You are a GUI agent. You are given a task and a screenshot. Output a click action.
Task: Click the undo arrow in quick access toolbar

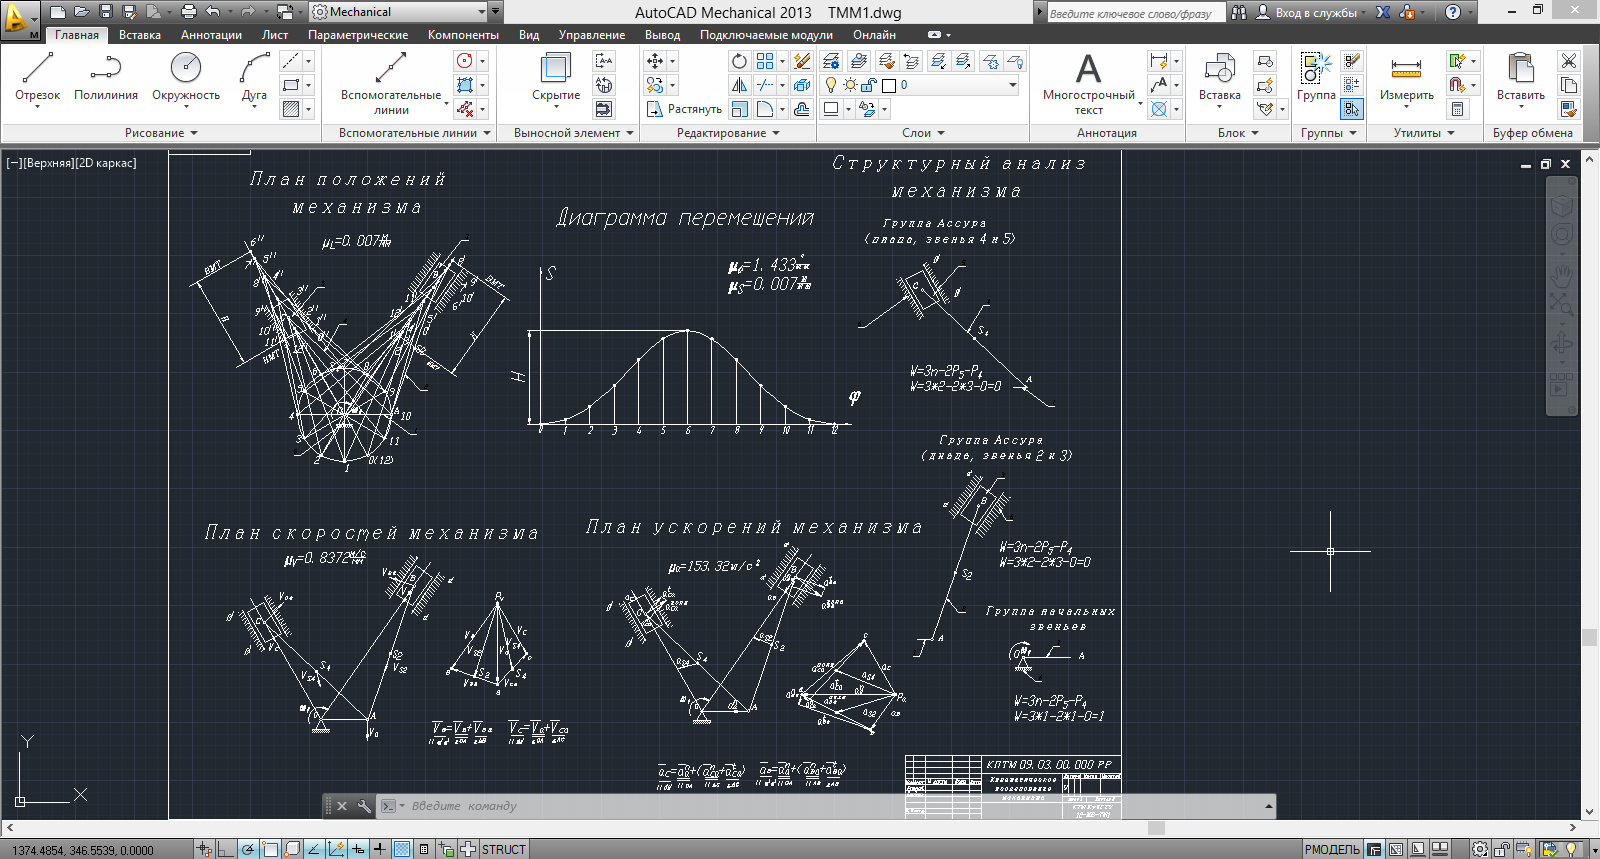click(x=213, y=12)
